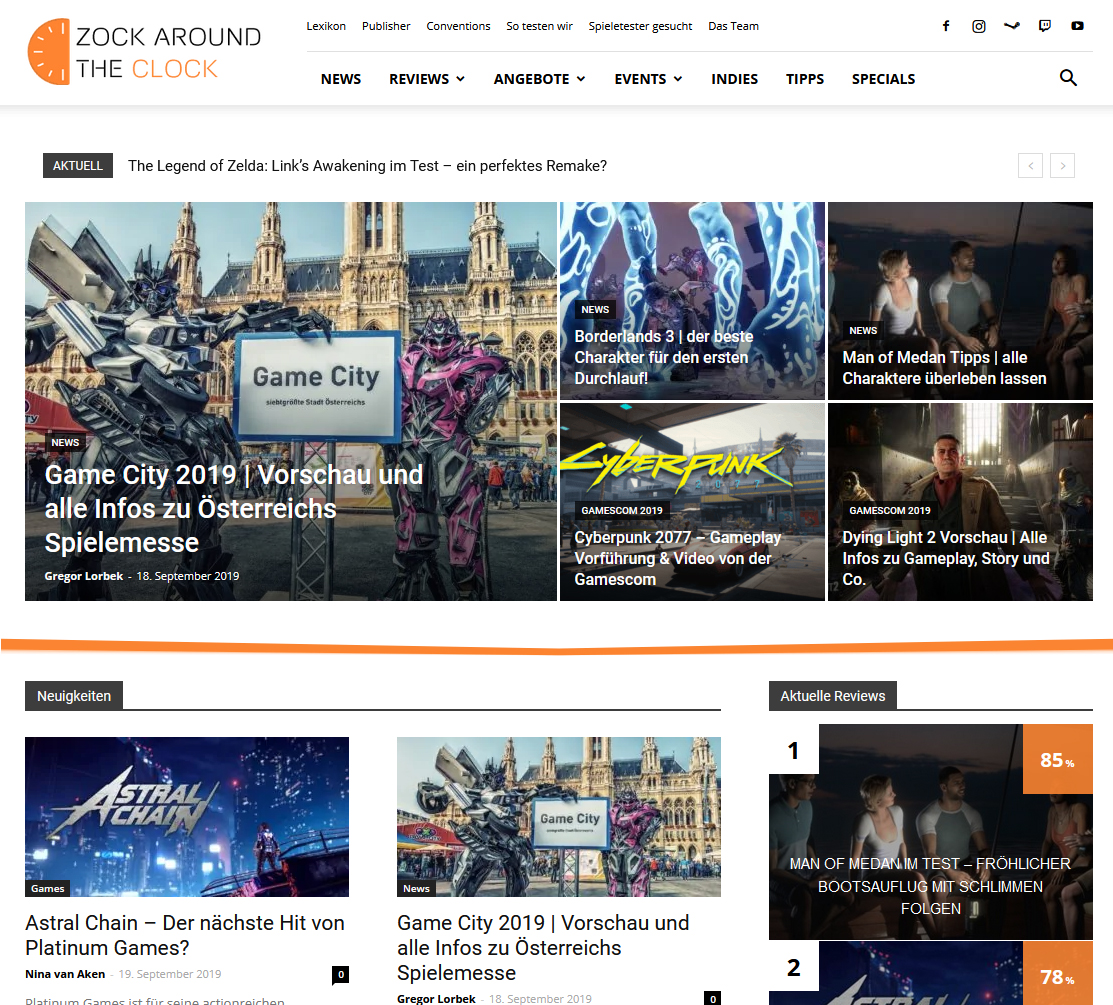The height and width of the screenshot is (1005, 1113).
Task: Click NEWS badge on Man of Medan Tipps tile
Action: [863, 330]
